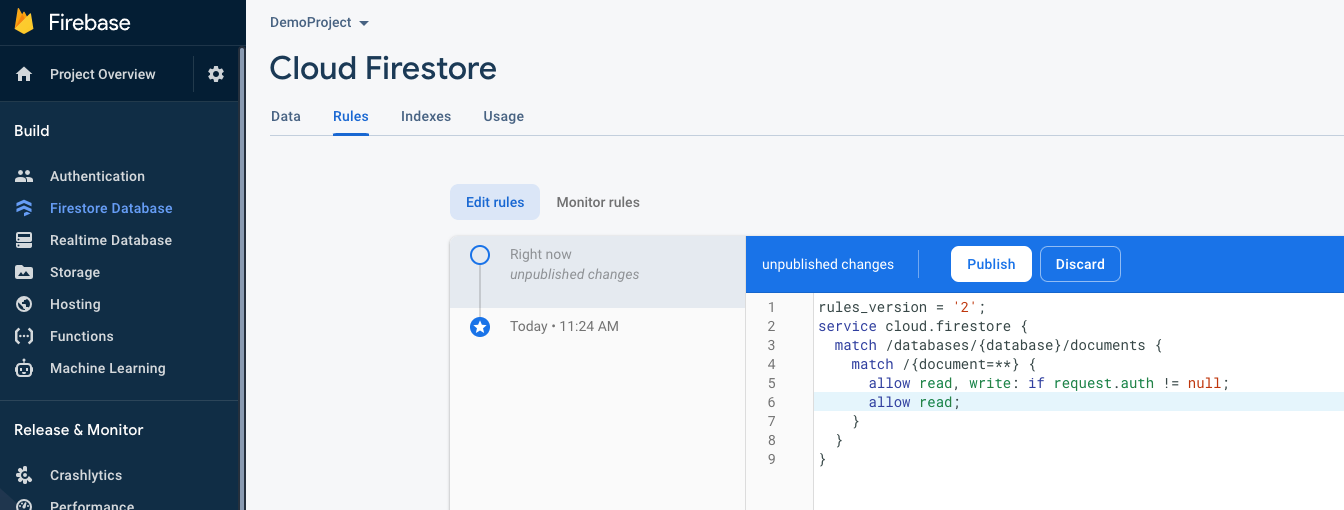Viewport: 1344px width, 510px height.
Task: Click the Crashlytics icon
Action: [24, 475]
